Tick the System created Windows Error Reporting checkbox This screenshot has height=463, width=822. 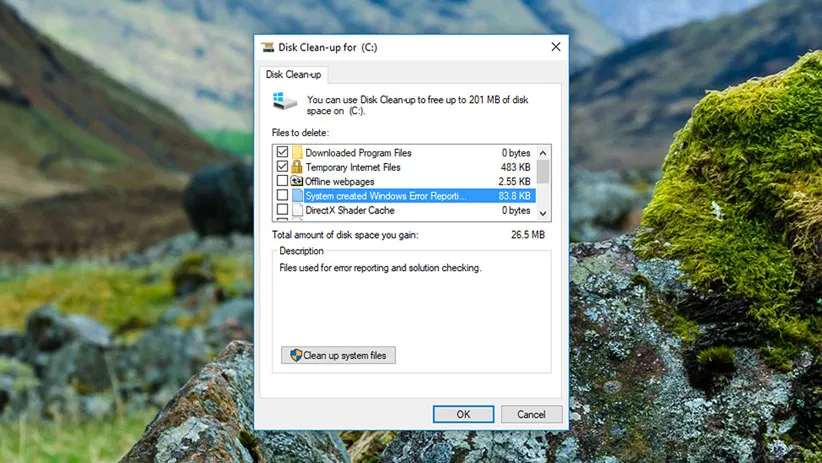coord(282,196)
